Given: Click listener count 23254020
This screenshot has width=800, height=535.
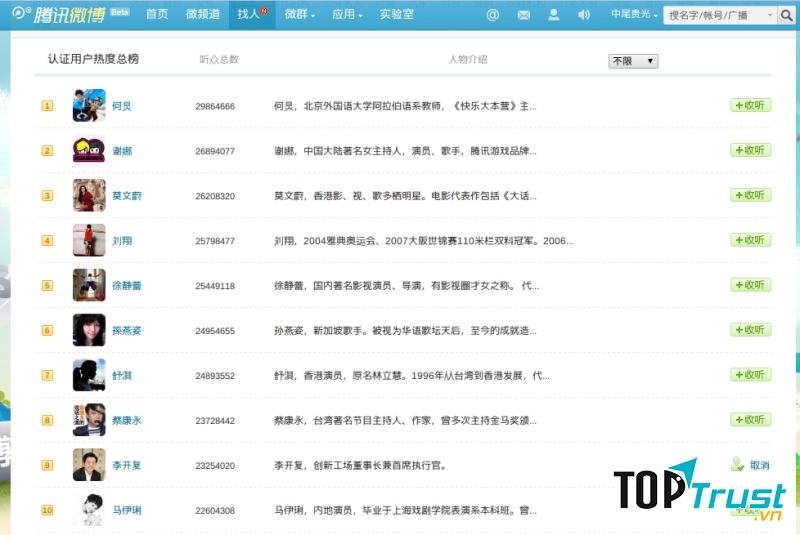Looking at the screenshot, I should pyautogui.click(x=215, y=466).
